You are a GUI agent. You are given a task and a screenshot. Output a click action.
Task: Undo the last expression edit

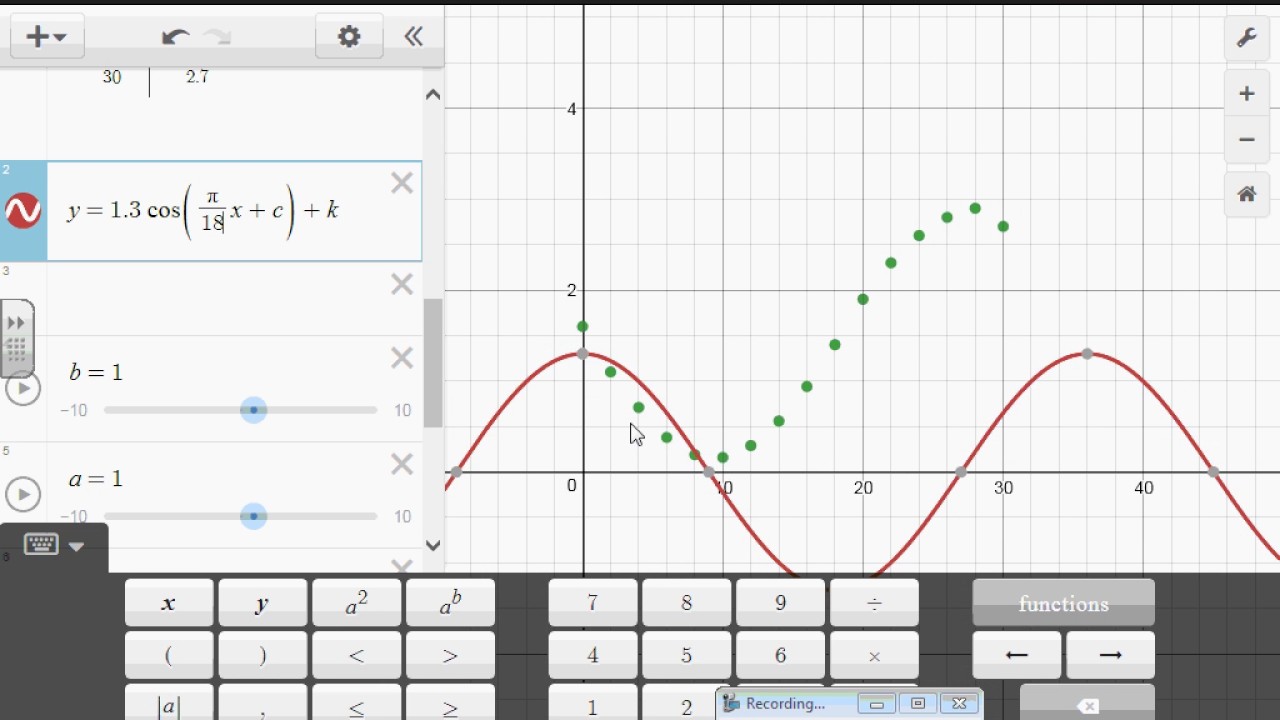(x=175, y=37)
